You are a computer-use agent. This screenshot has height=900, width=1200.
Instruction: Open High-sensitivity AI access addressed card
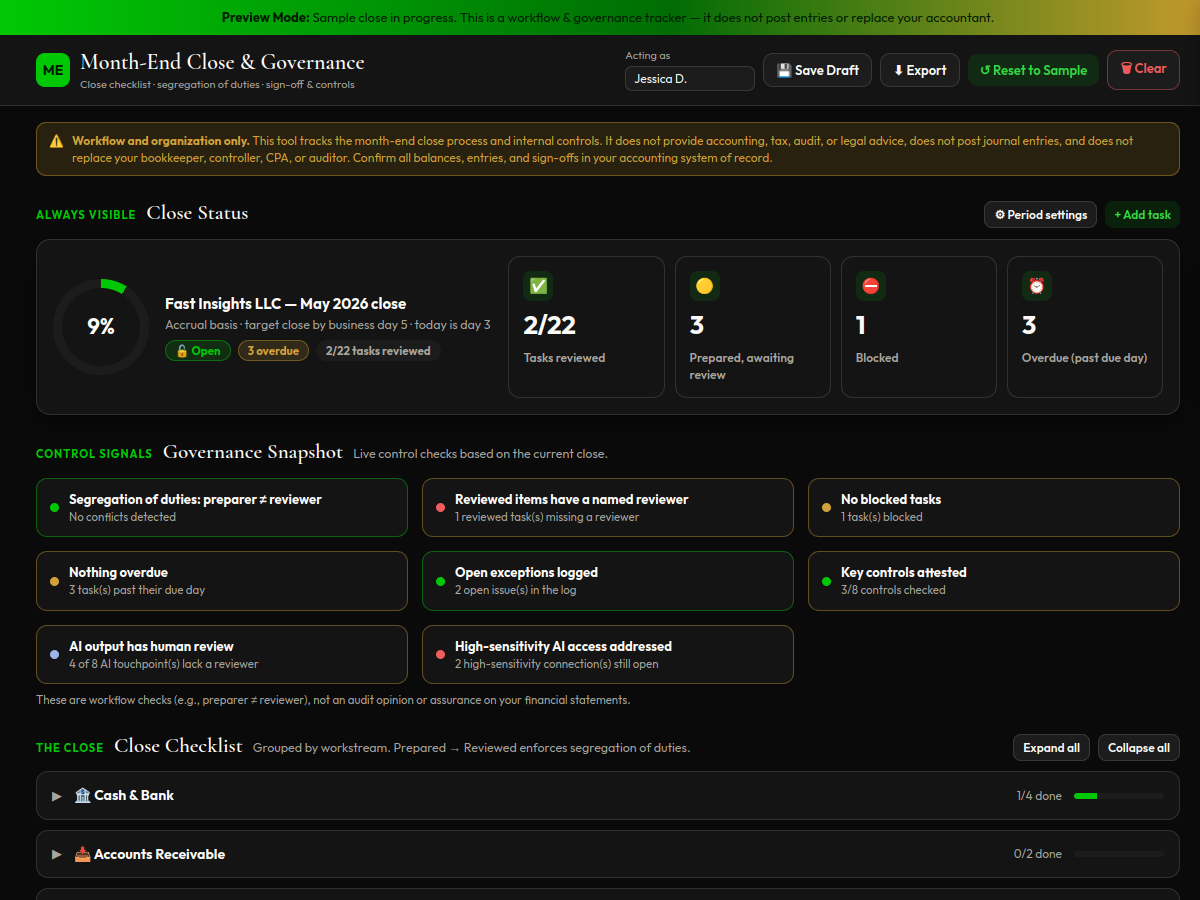click(608, 655)
